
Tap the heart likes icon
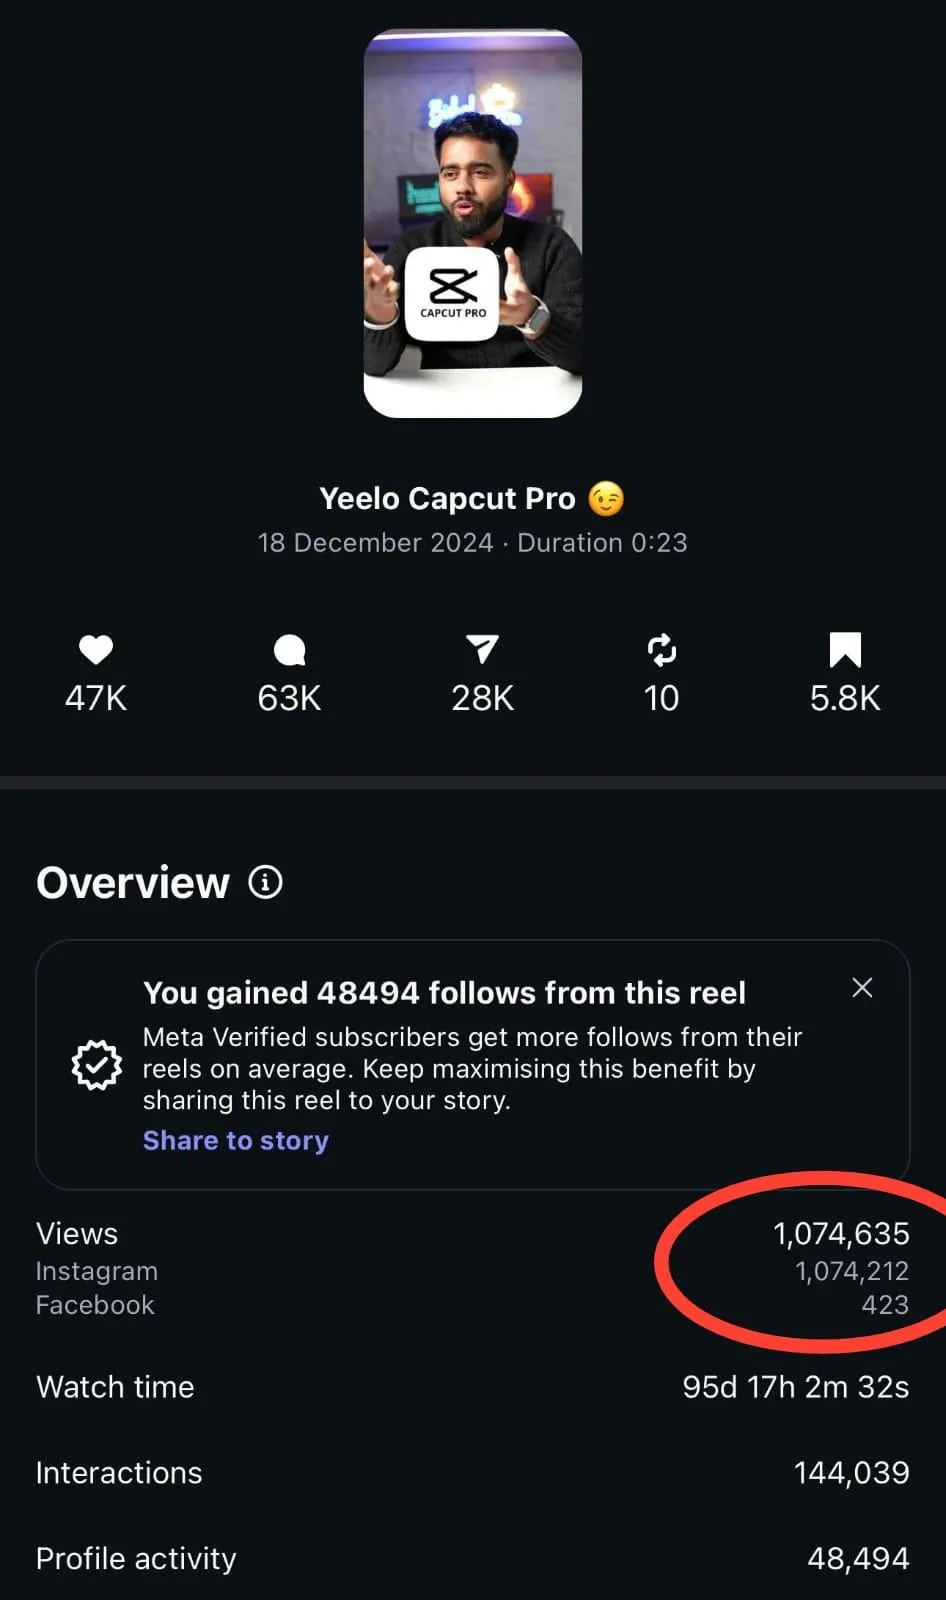point(96,650)
